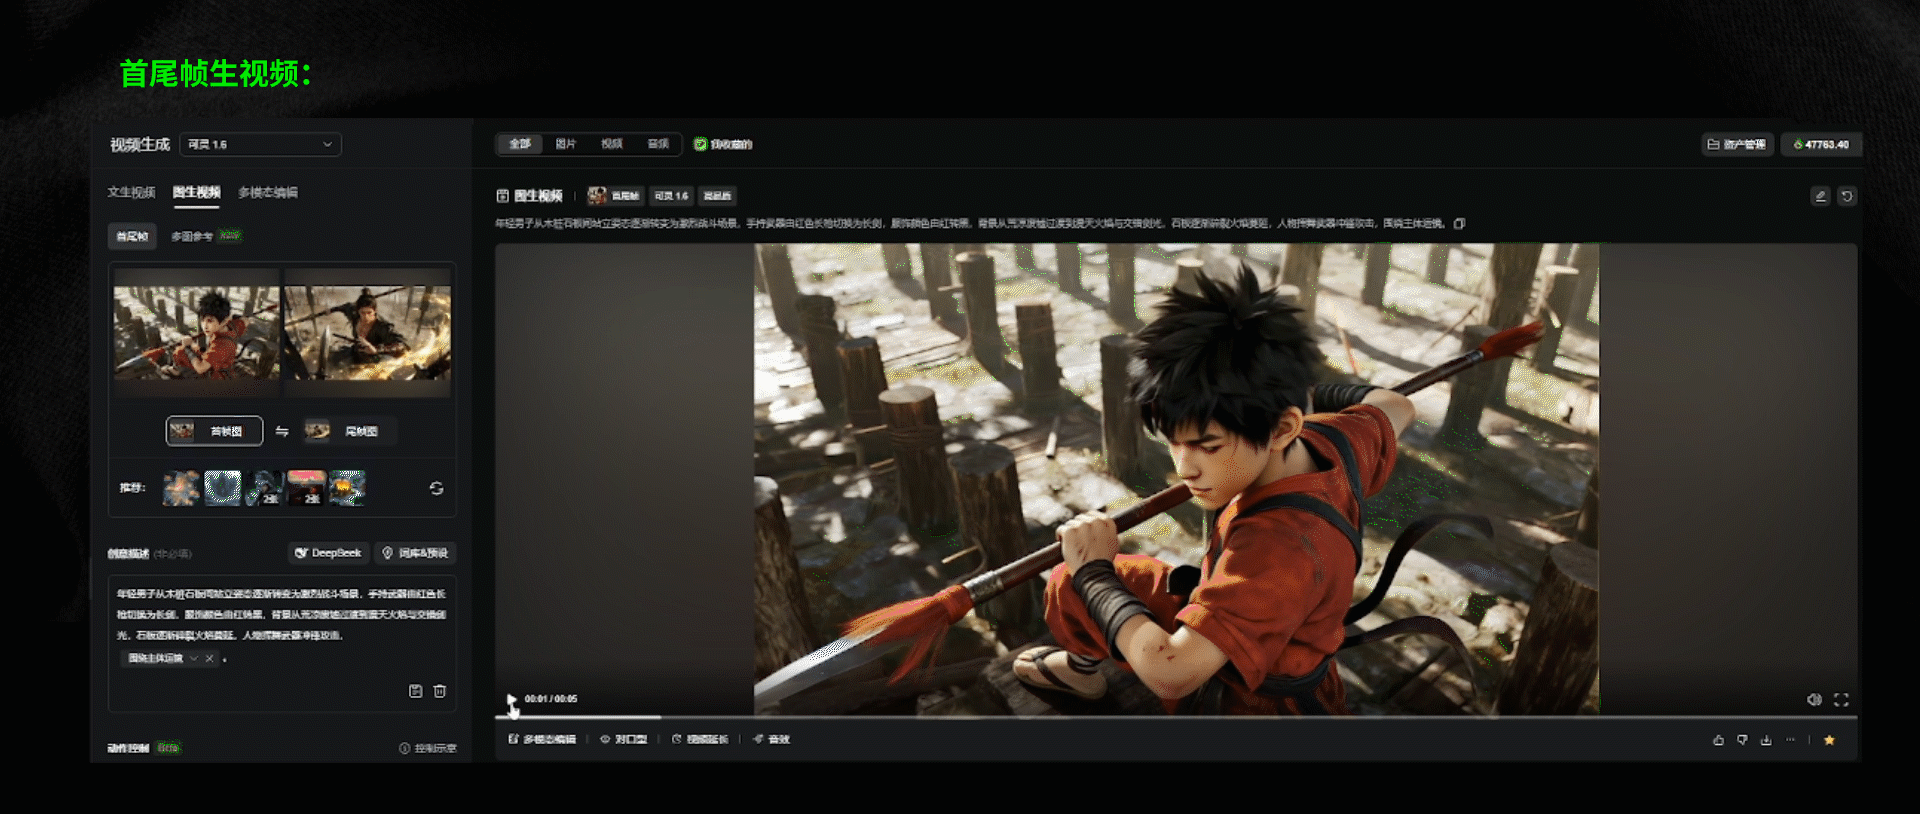This screenshot has height=814, width=1920.
Task: Expand the 围绕主体运镜 tag dropdown
Action: click(194, 658)
